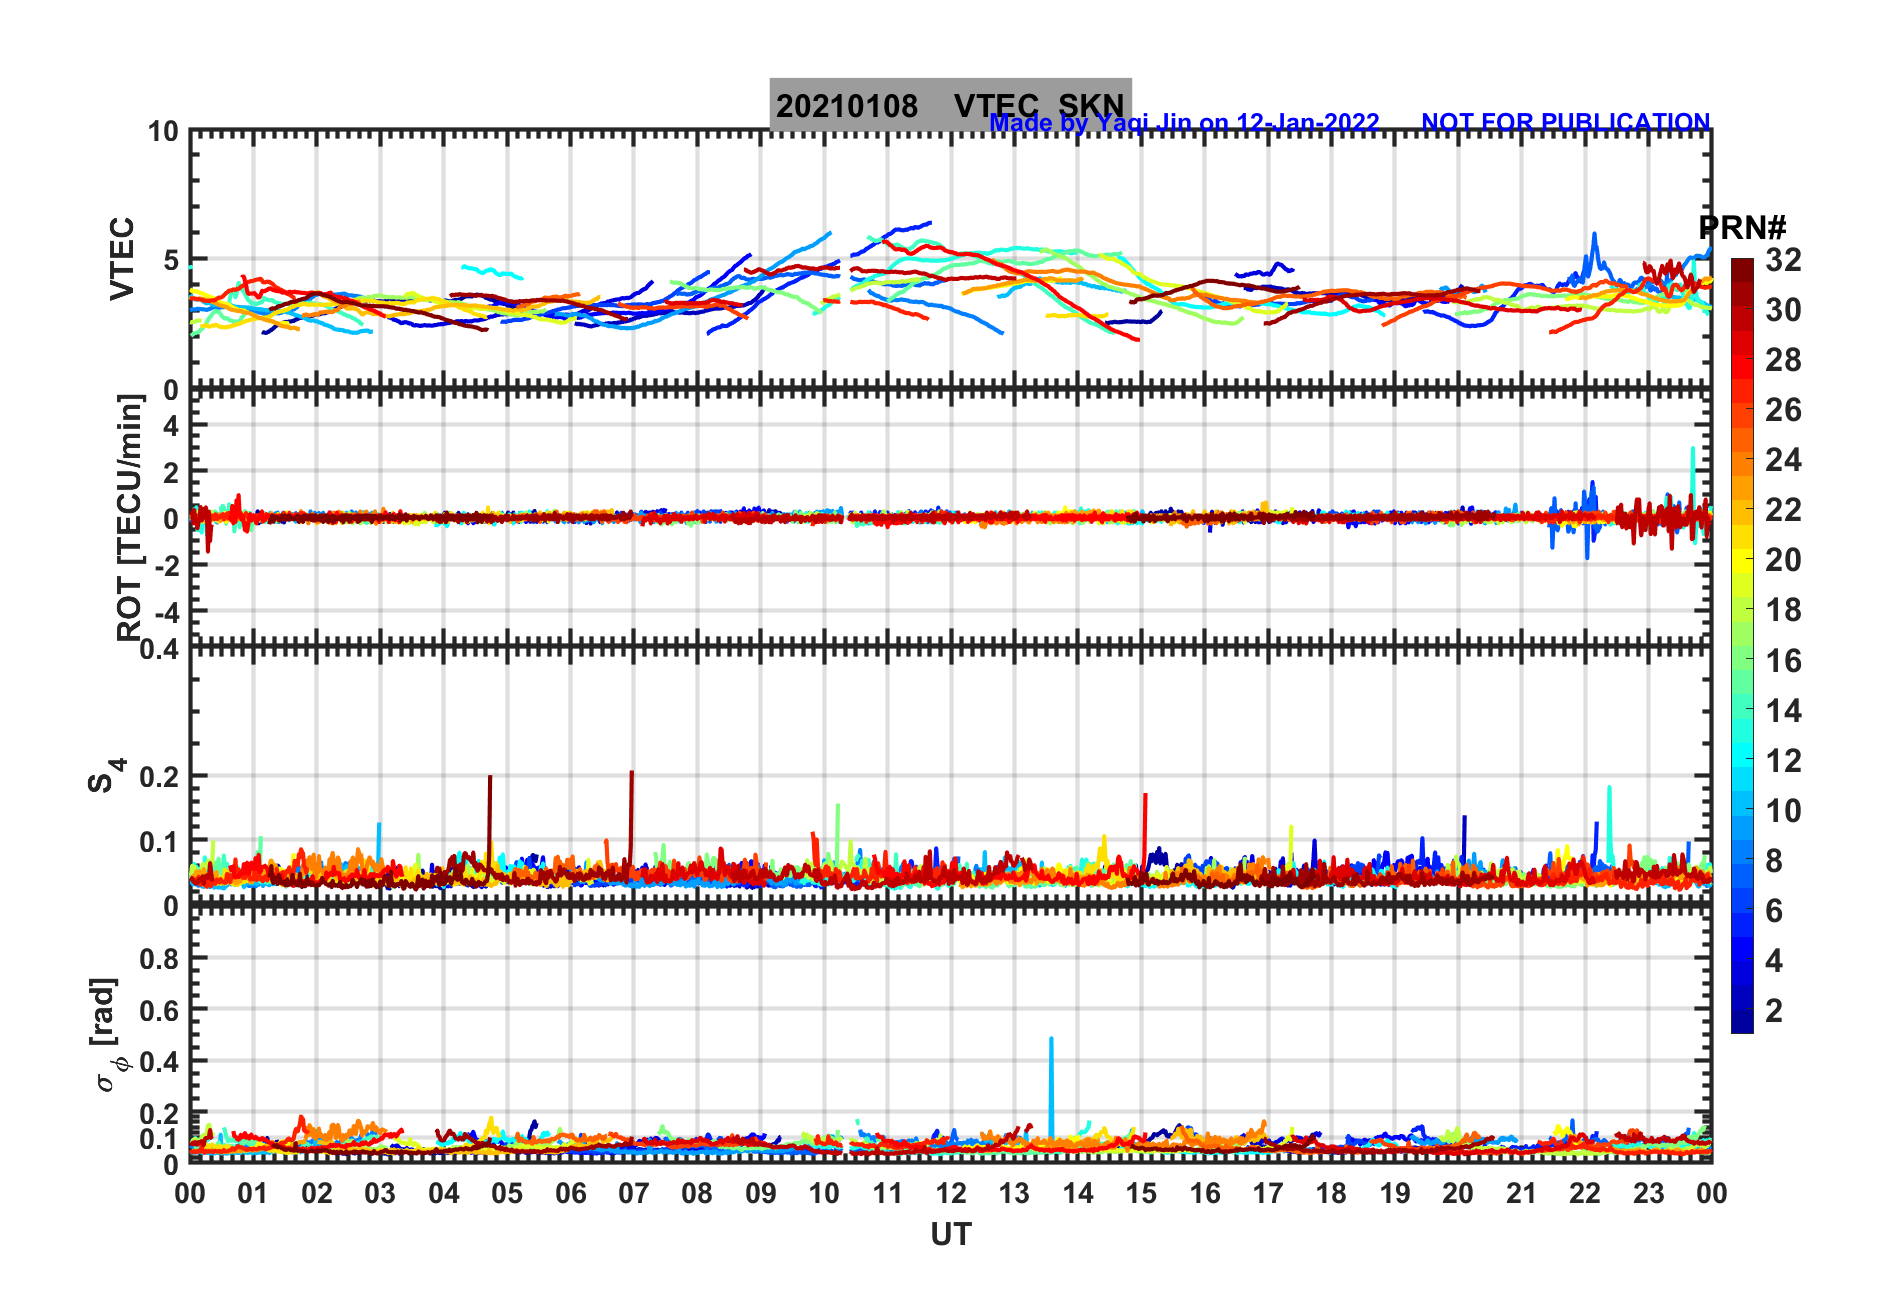
Task: Click the sigma phi [rad] axis label
Action: (108, 1035)
